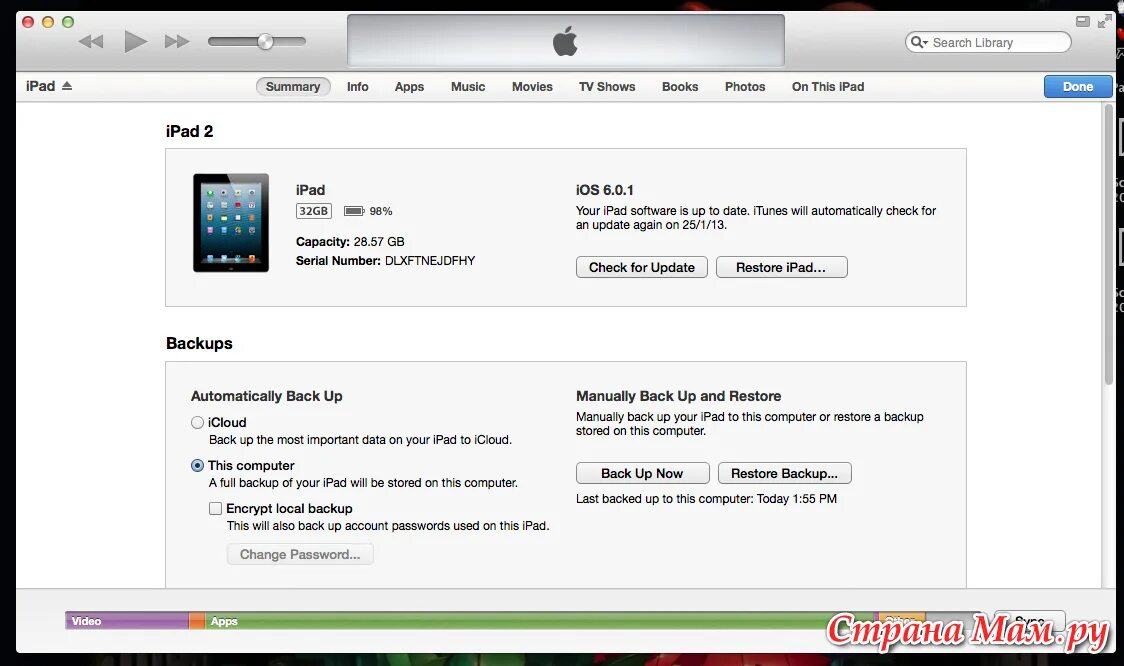The height and width of the screenshot is (666, 1124).
Task: Click Check for Update button
Action: 642,267
